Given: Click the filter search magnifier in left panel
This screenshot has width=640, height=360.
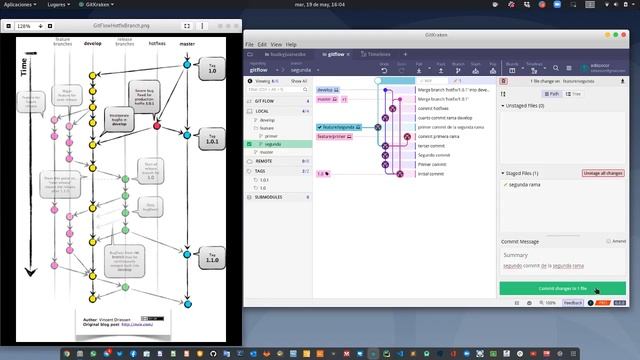Looking at the screenshot, I should [305, 89].
